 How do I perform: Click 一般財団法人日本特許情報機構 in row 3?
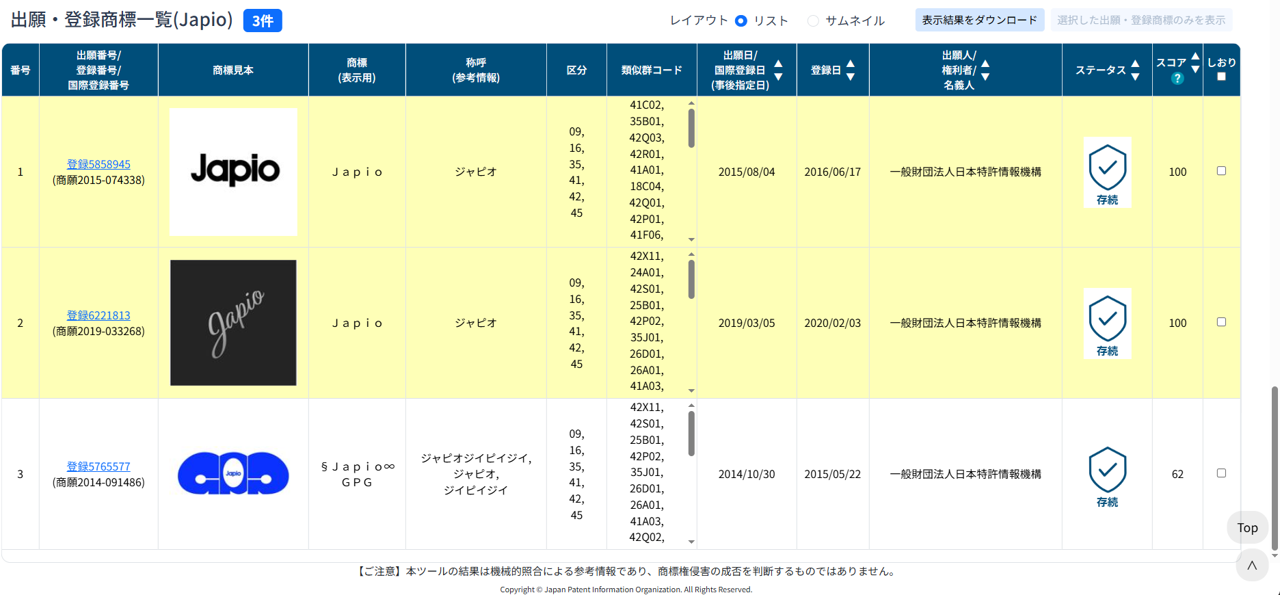[965, 474]
